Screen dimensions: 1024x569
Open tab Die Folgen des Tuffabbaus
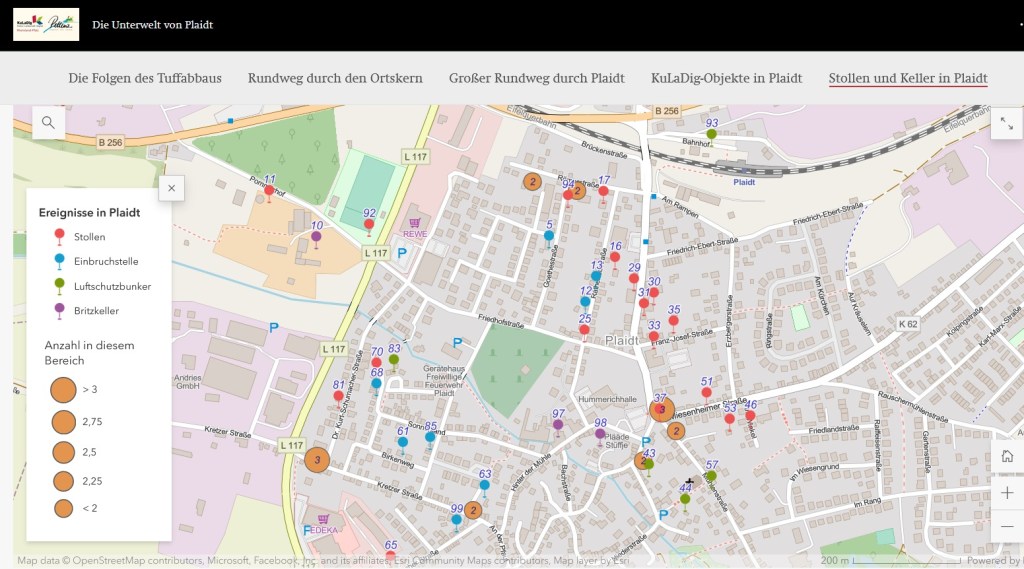click(145, 78)
